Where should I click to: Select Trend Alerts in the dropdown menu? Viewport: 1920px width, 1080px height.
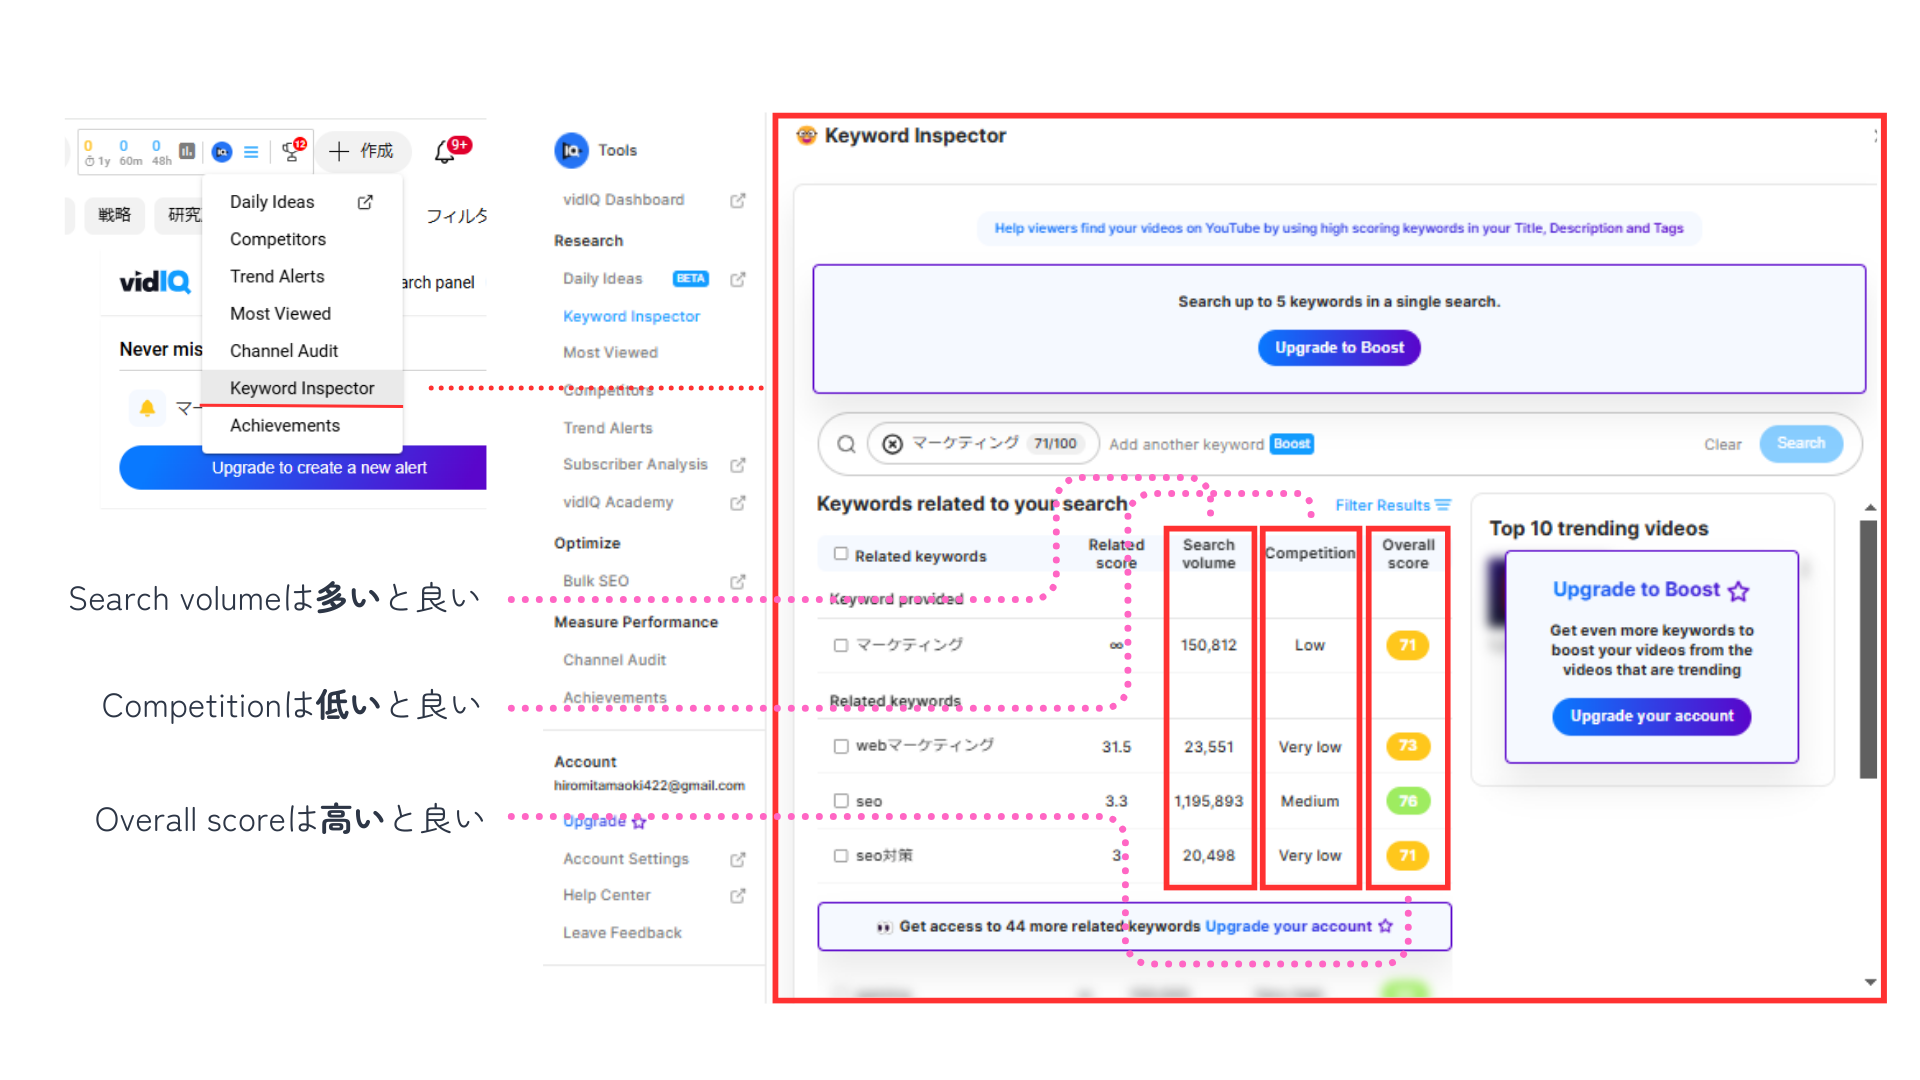pos(277,276)
